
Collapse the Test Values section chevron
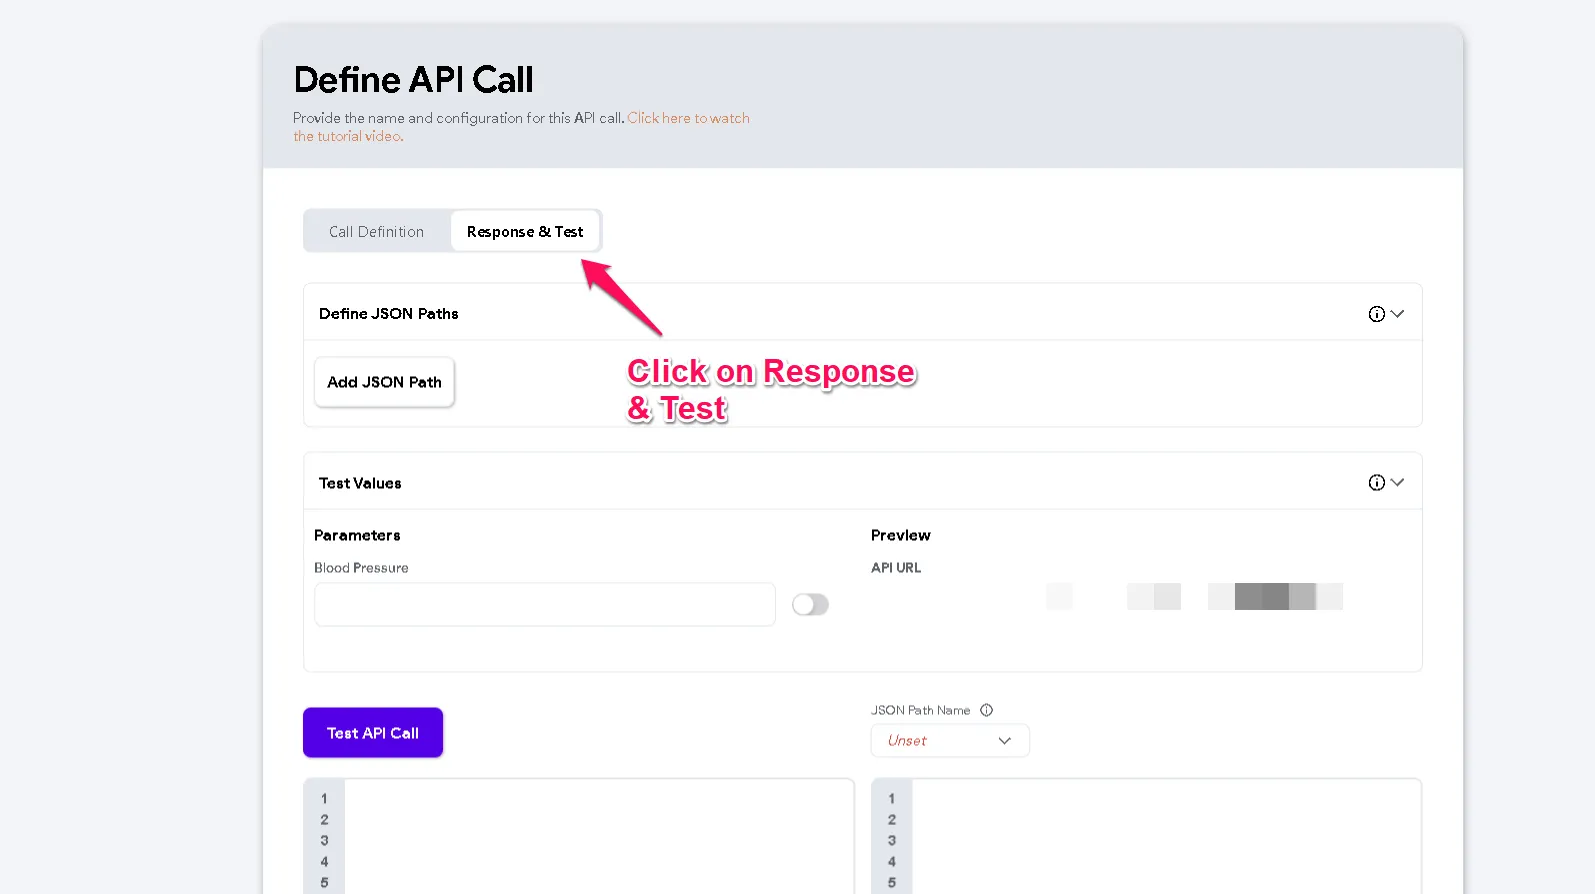click(1397, 483)
